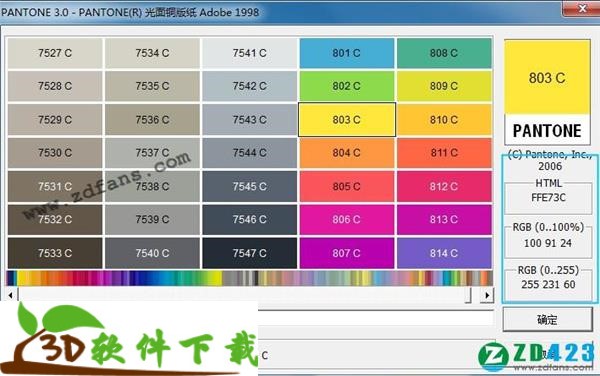Click the scrollbar right arrow
600x376 pixels.
487,295
